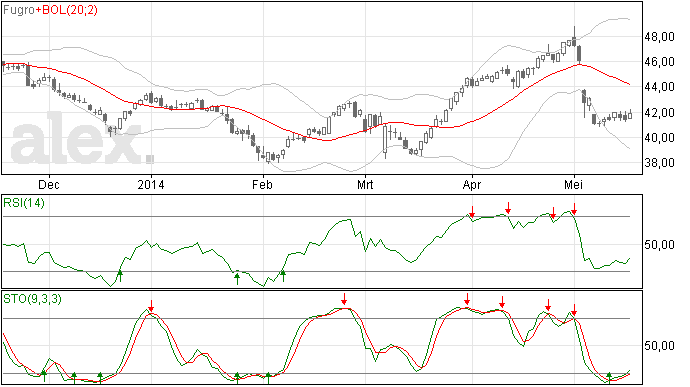Viewport: 690px width, 387px height.
Task: Click the STO red sell arrow at 2014 start
Action: [151, 306]
